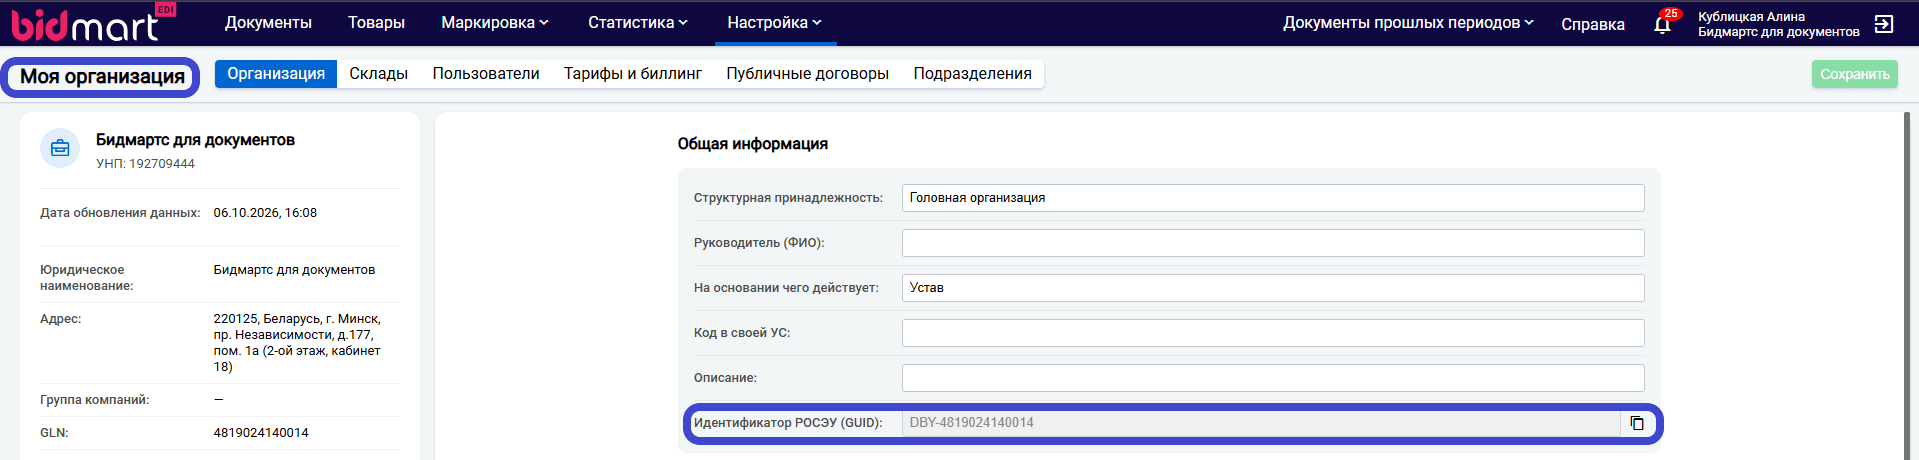The width and height of the screenshot is (1919, 460).
Task: Click the Общая информация heading
Action: click(752, 144)
